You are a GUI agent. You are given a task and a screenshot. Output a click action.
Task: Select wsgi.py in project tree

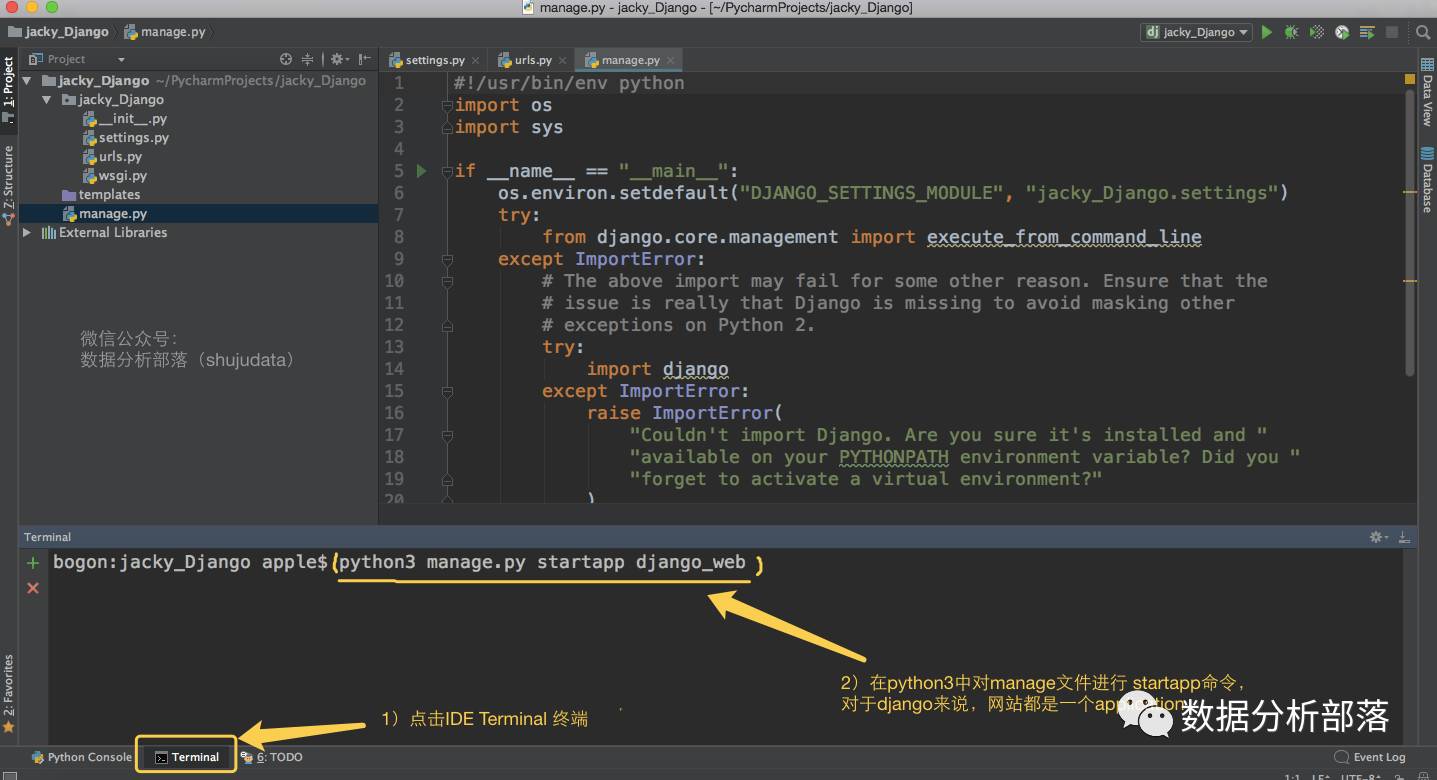click(115, 175)
